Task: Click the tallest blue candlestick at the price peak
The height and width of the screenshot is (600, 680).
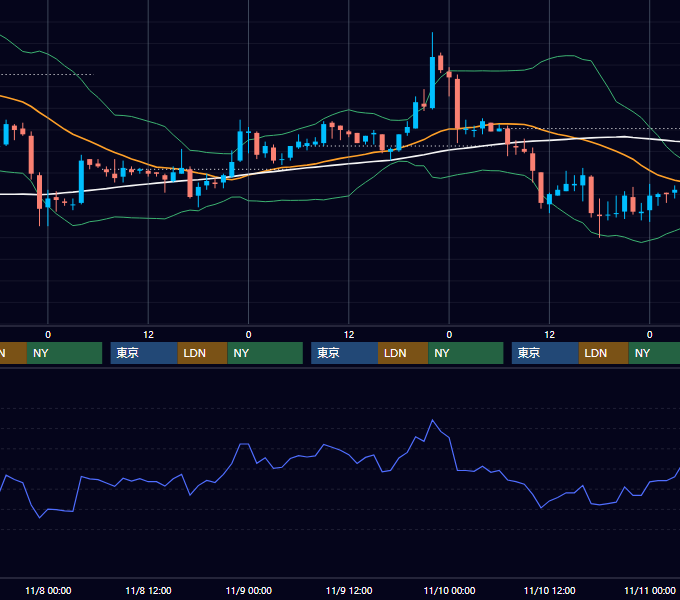Action: tap(432, 82)
